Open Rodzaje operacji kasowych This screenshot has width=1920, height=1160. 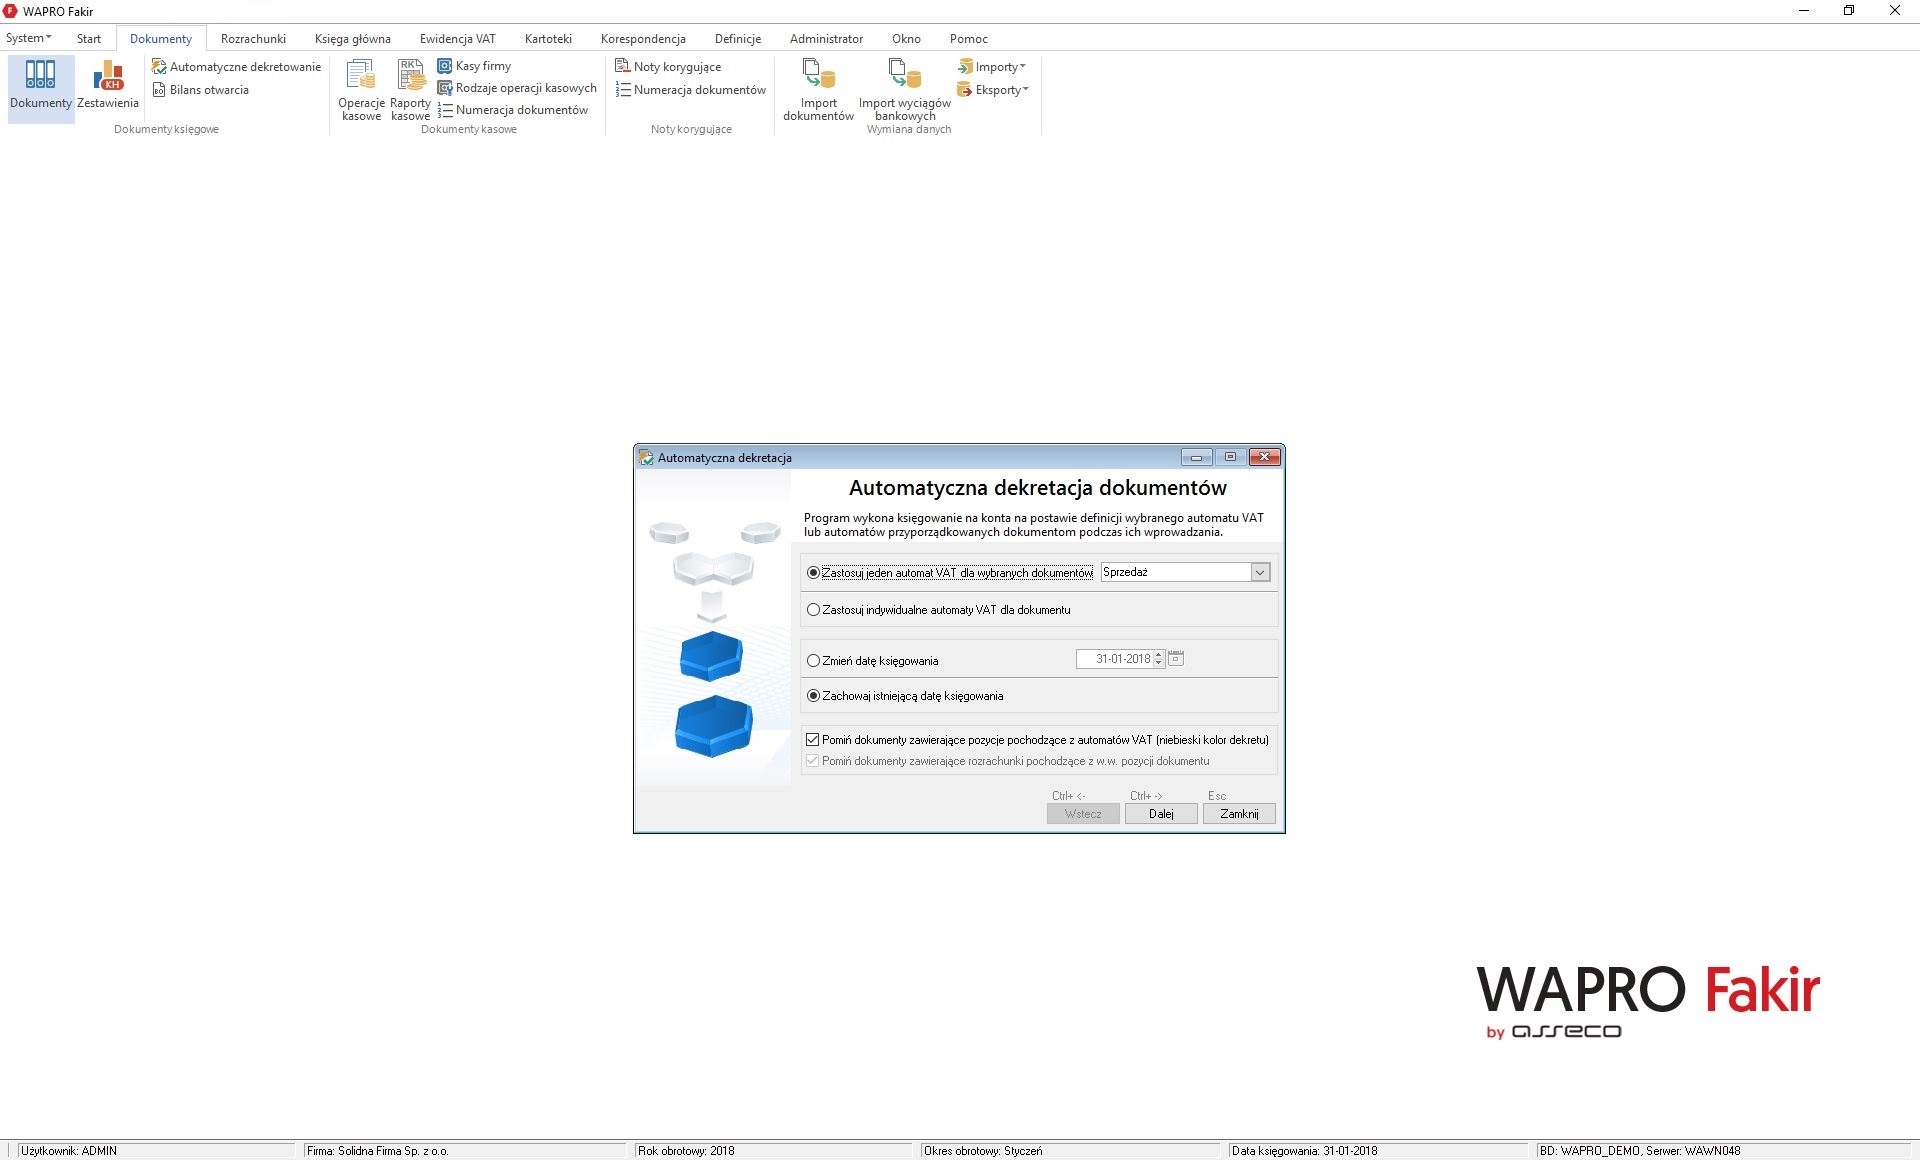517,88
